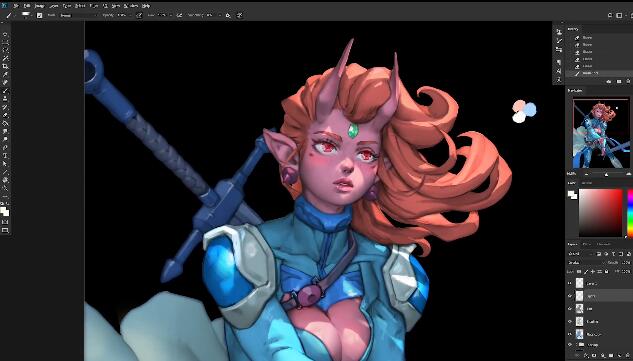
Task: Click the screen mode icon at toolbar bottom
Action: 5,230
